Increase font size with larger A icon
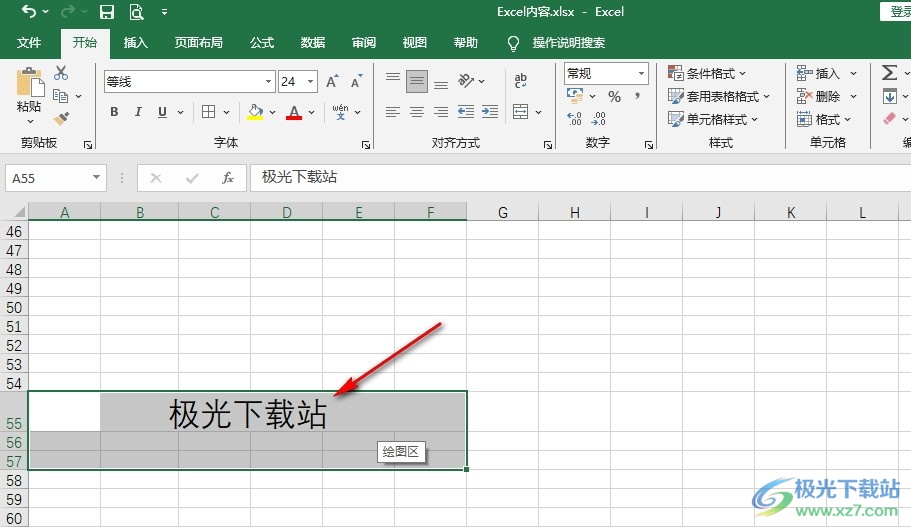911x527 pixels. [332, 82]
